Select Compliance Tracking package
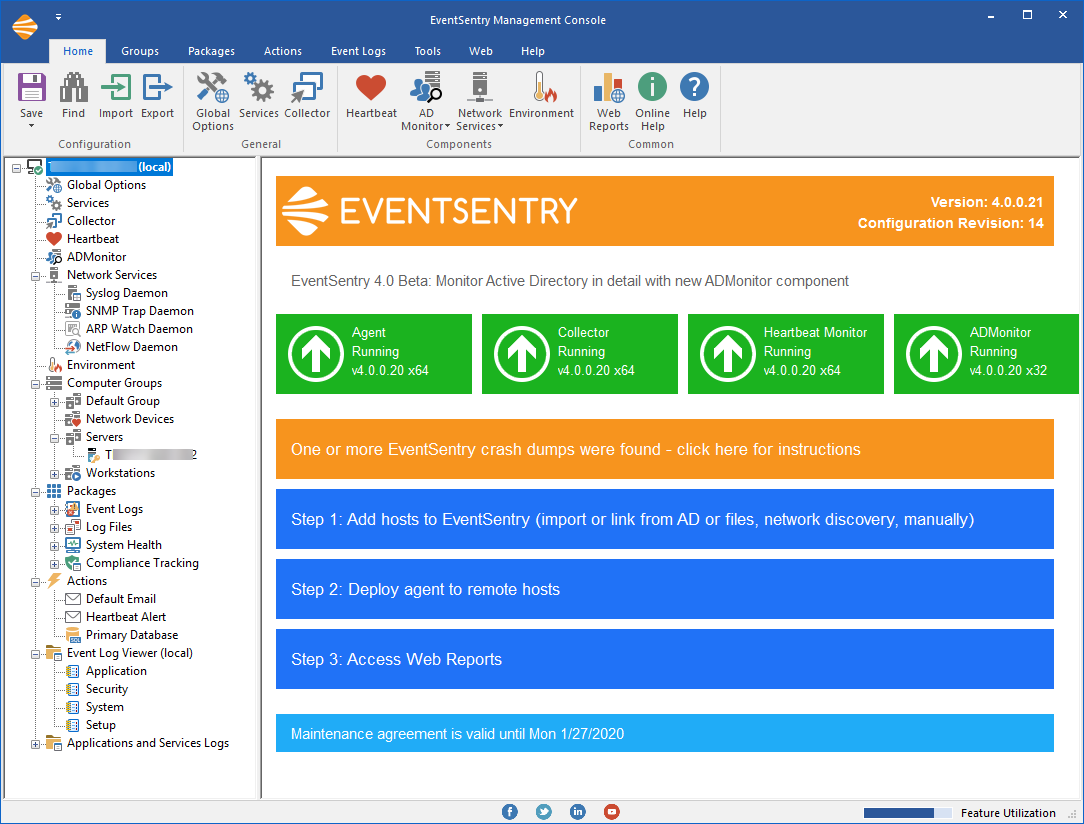Viewport: 1084px width, 824px height. (x=142, y=563)
